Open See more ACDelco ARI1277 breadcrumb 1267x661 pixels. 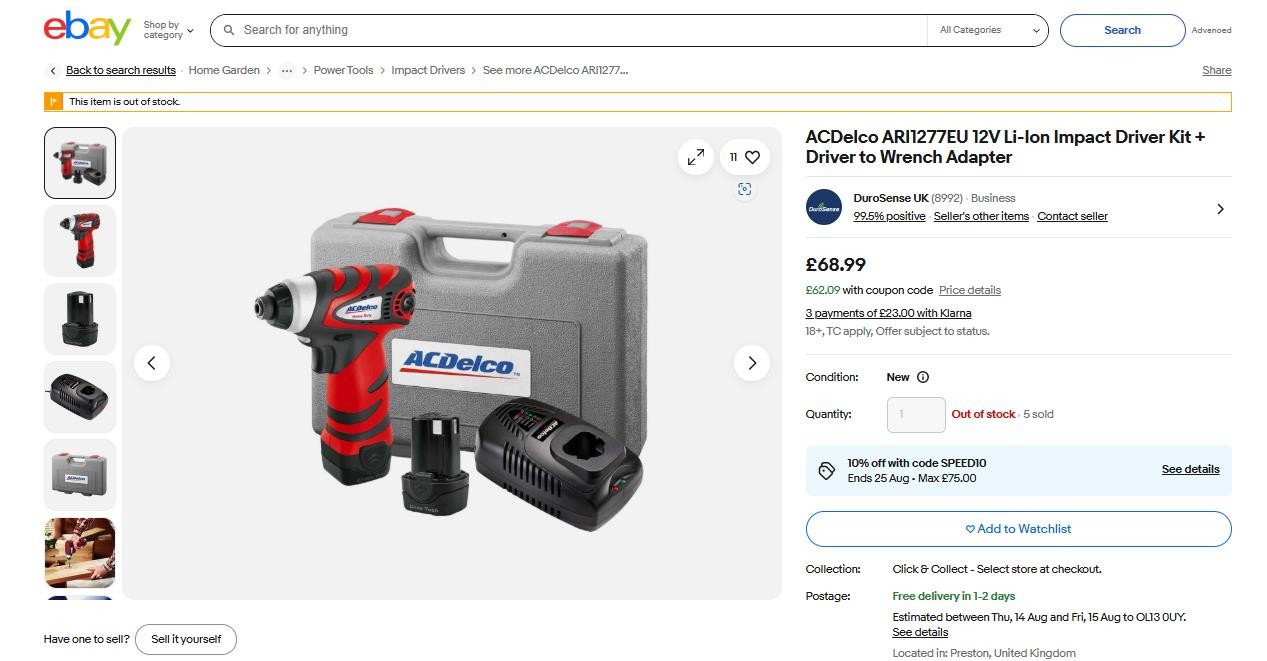coord(555,70)
